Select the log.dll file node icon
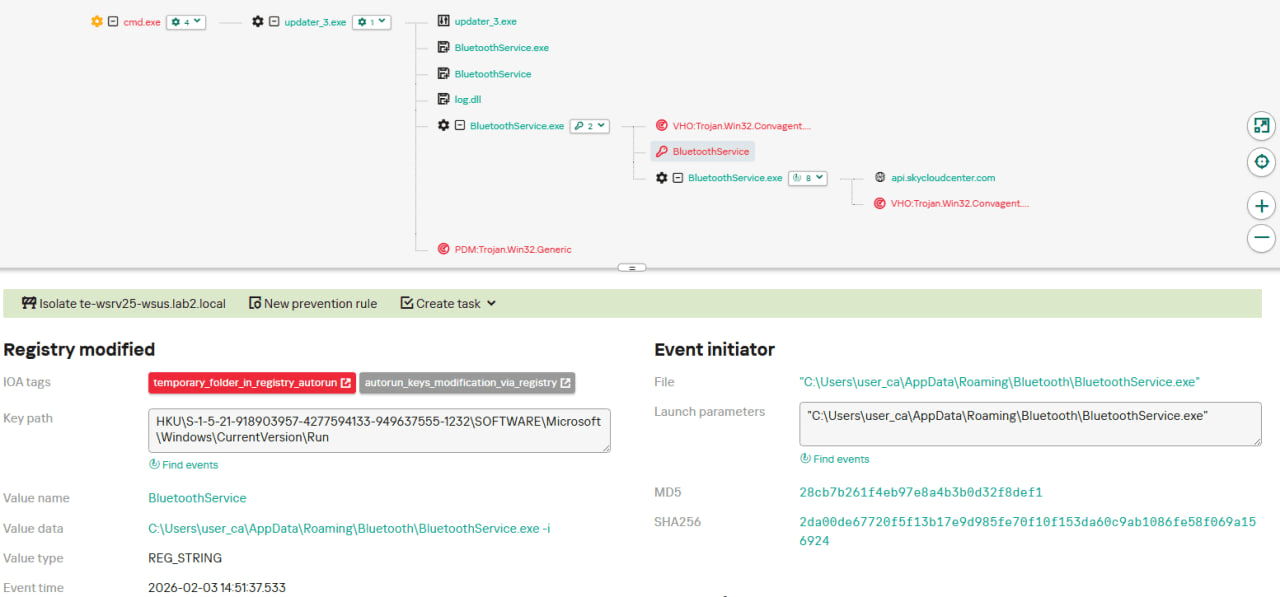 tap(444, 99)
